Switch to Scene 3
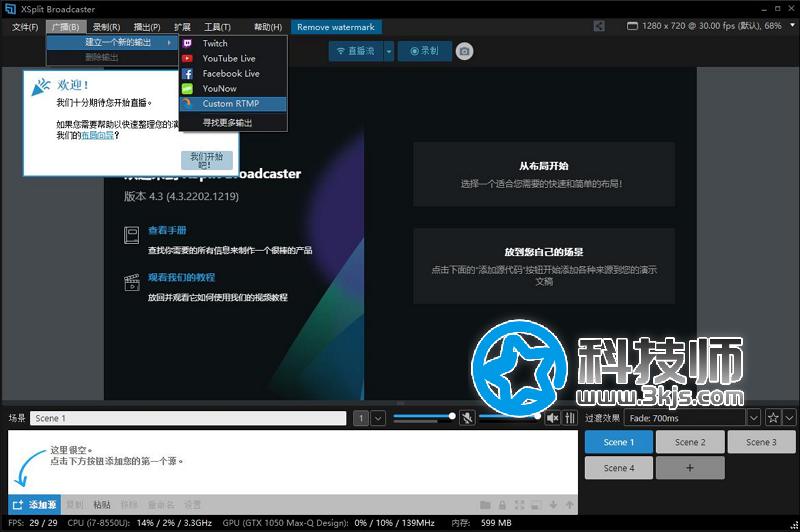The width and height of the screenshot is (800, 532). [x=761, y=442]
